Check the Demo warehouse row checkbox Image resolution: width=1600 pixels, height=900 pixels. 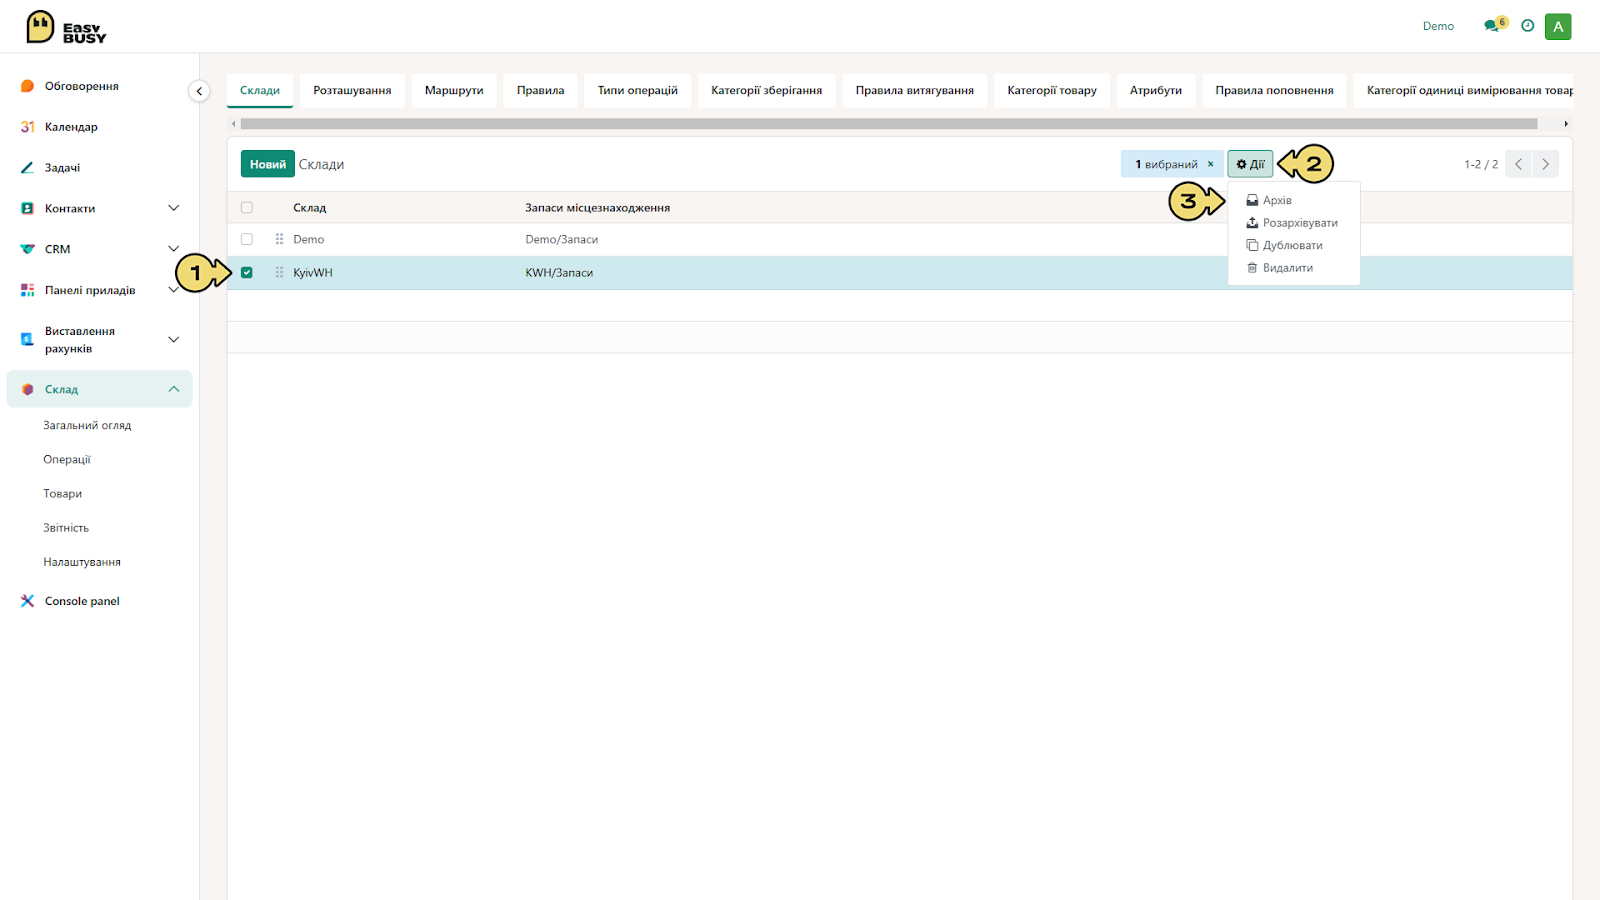247,239
